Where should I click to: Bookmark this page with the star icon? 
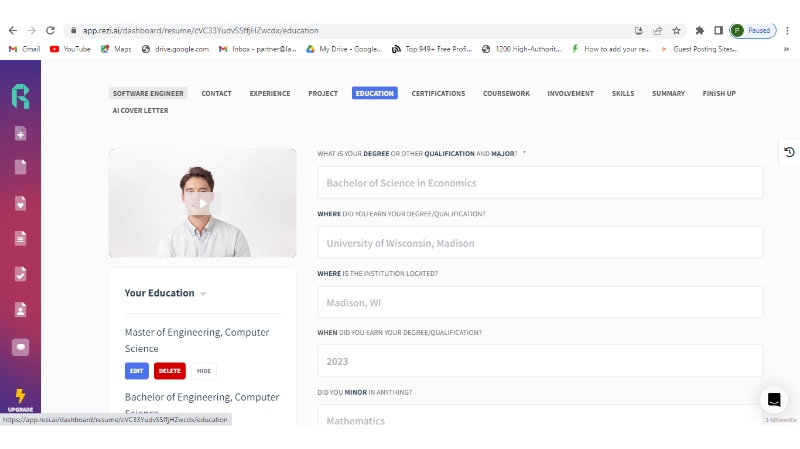tap(676, 31)
